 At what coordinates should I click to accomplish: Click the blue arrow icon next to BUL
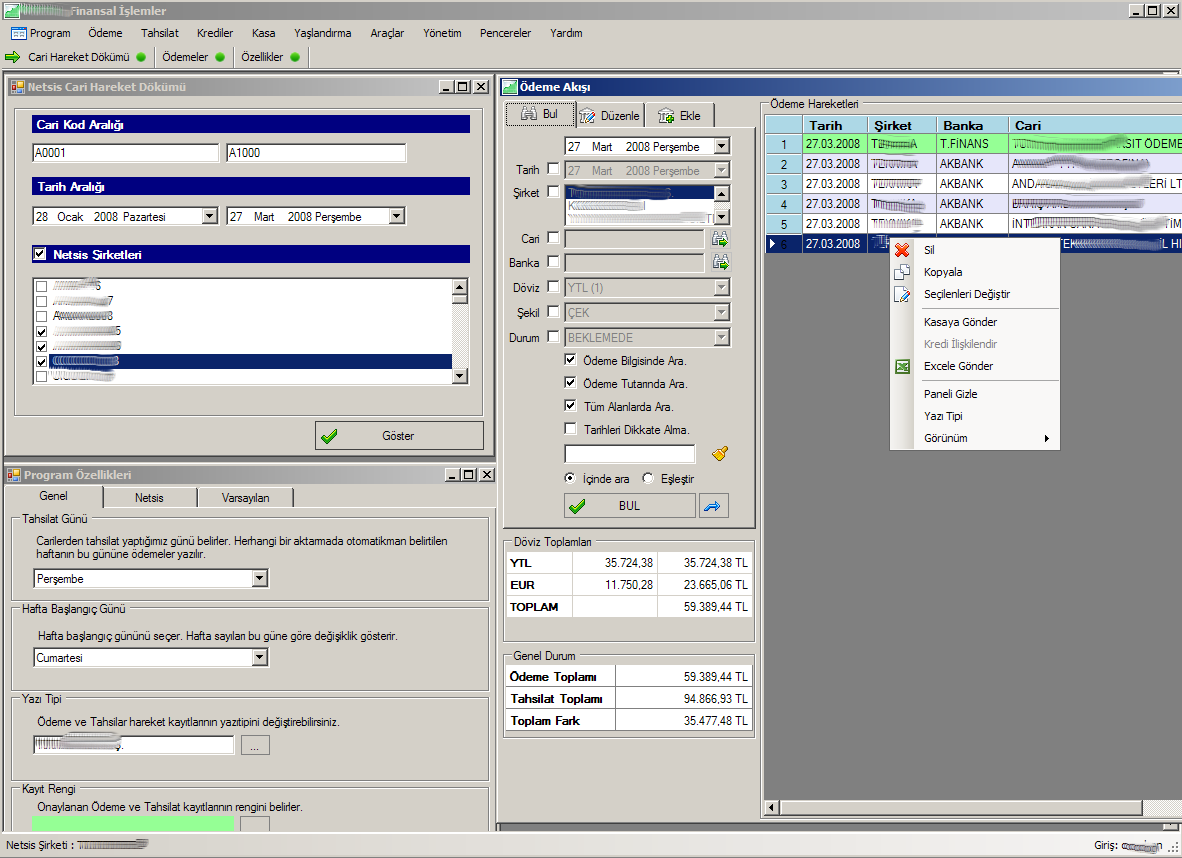pos(713,506)
